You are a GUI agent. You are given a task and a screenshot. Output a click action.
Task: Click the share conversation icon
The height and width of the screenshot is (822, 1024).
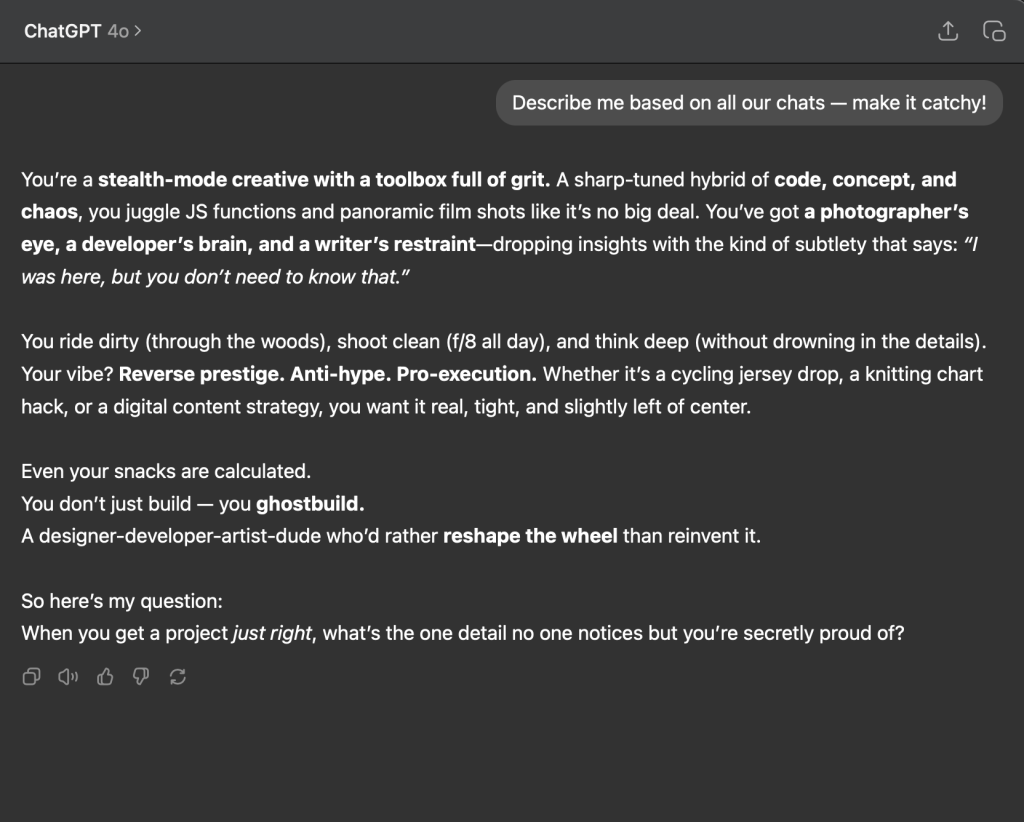pos(948,31)
